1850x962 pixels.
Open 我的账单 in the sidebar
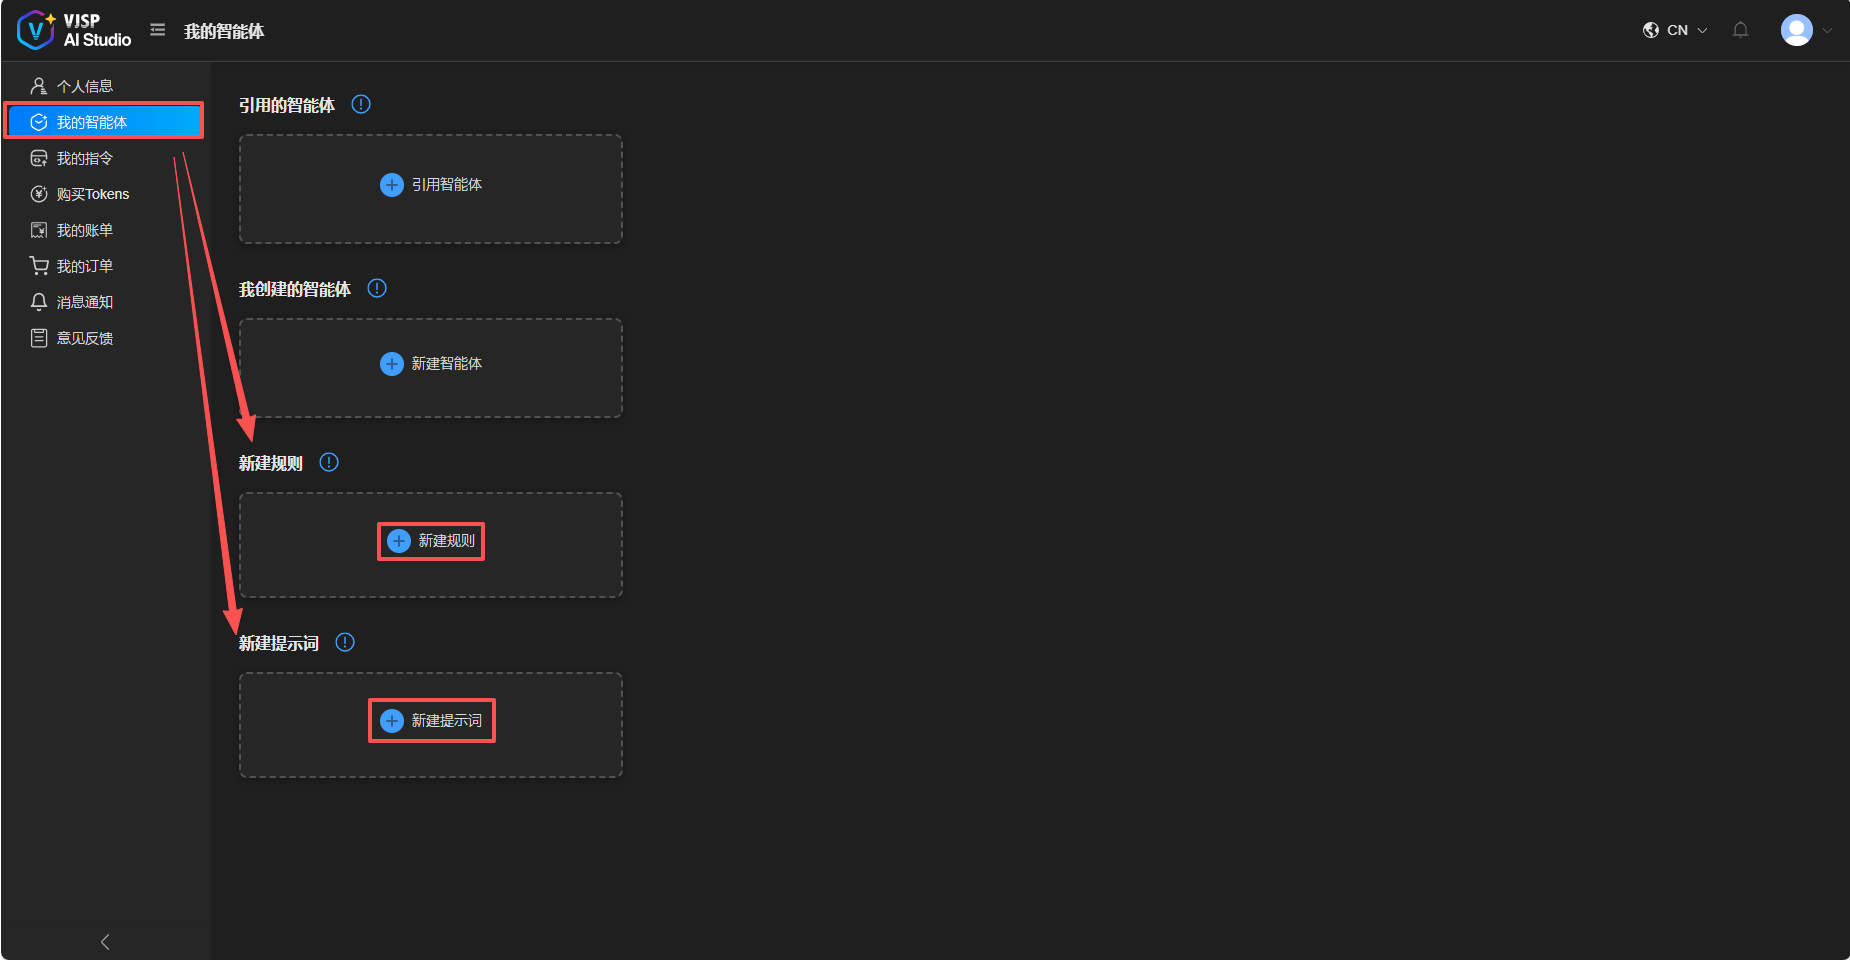(x=85, y=230)
